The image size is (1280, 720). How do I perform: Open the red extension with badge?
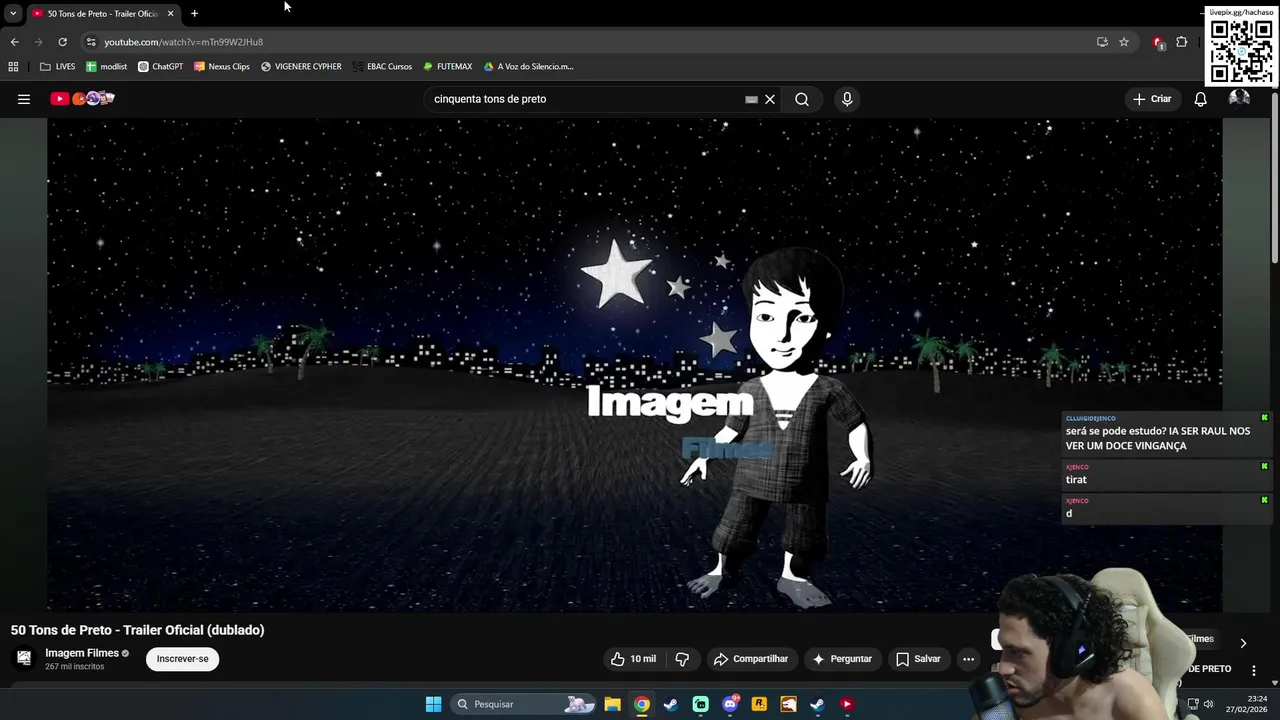pos(1158,42)
